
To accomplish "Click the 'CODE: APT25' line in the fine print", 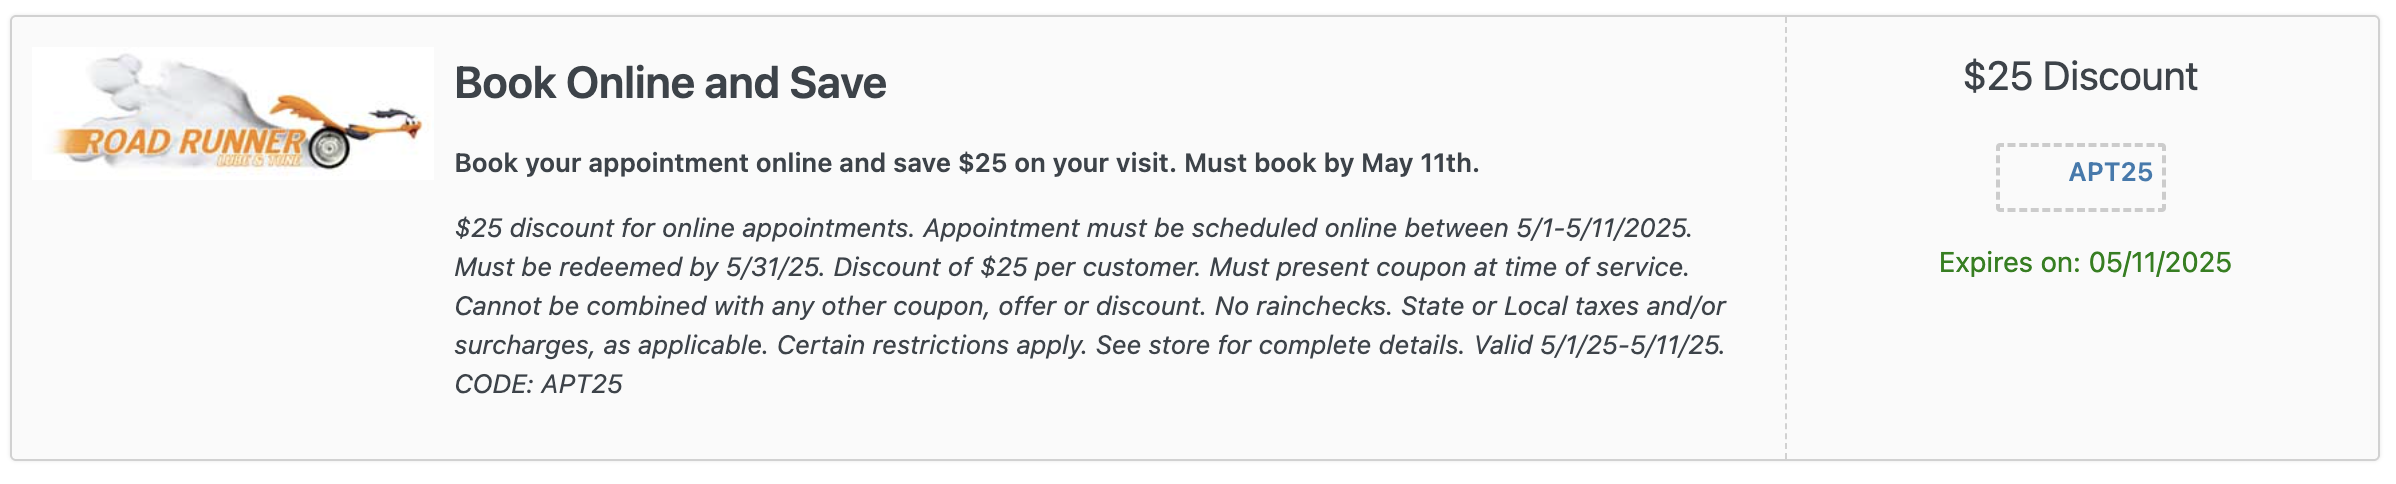I will pos(538,384).
